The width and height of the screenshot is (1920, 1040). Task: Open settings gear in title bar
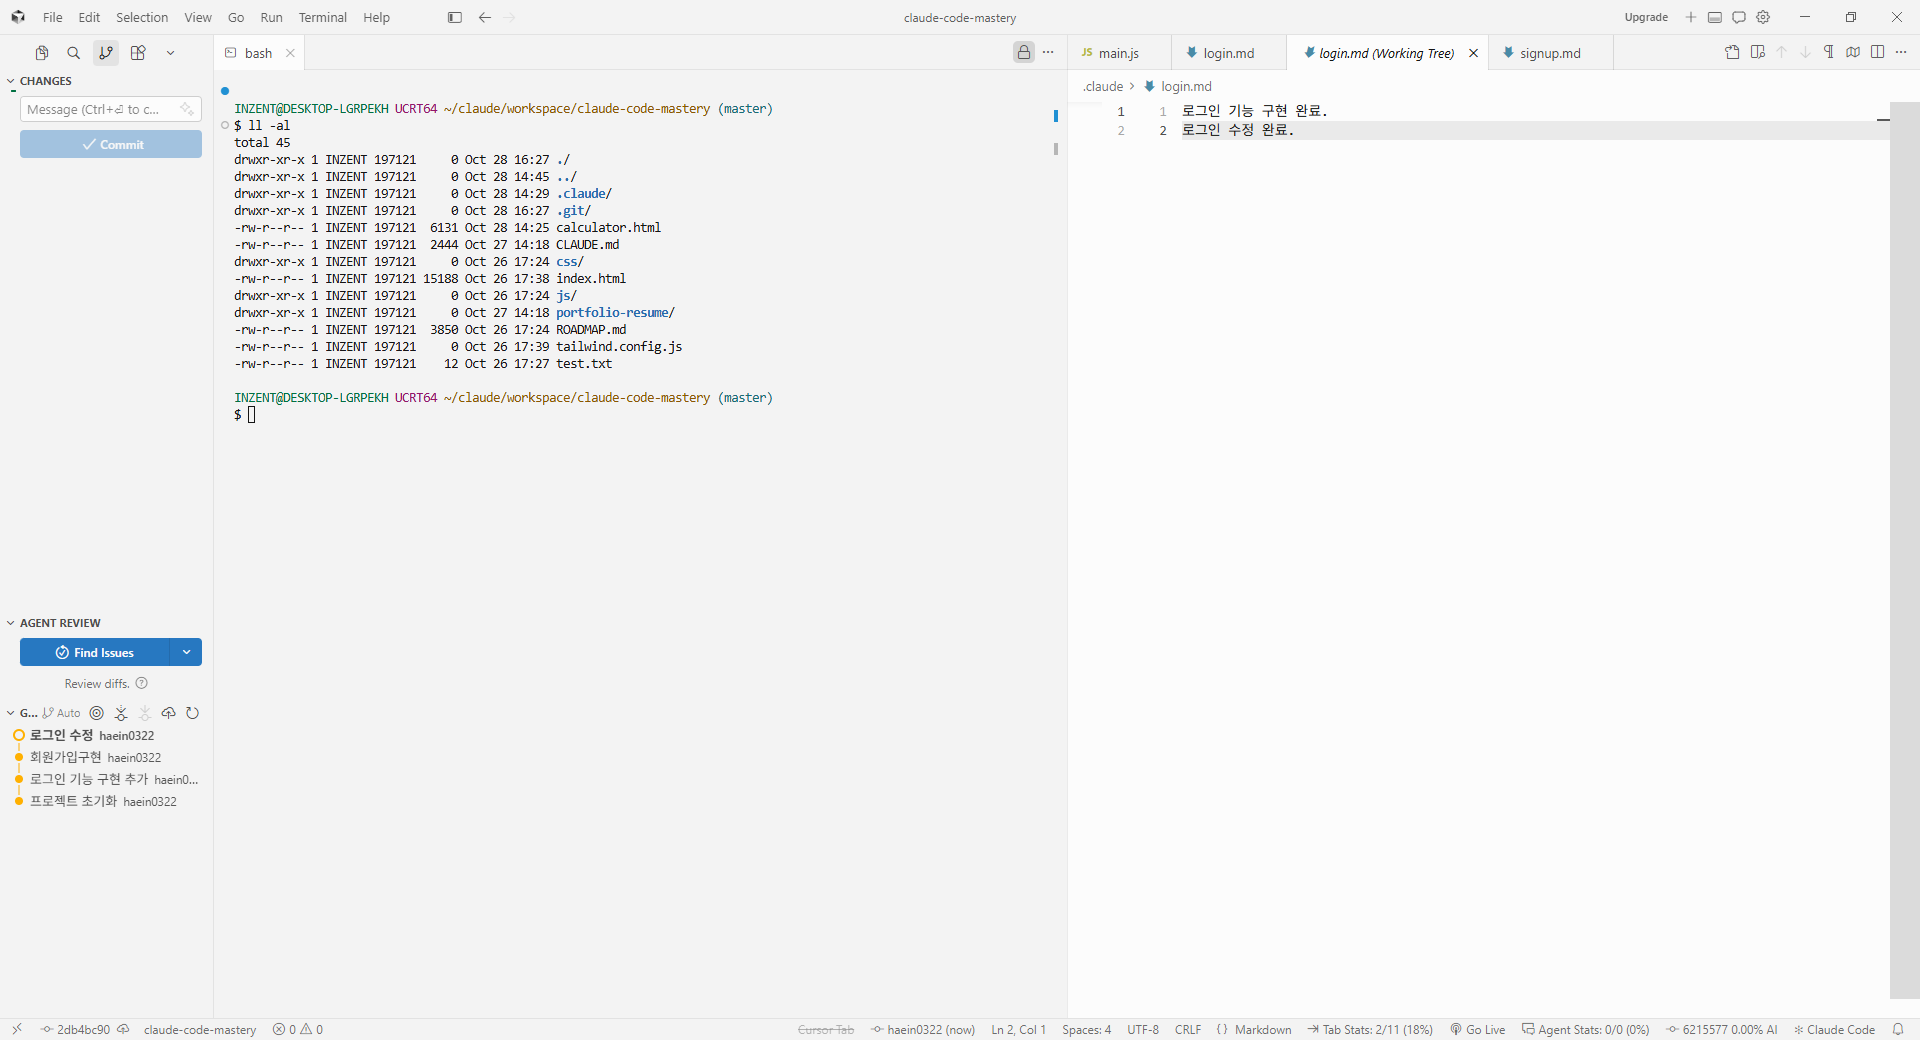pyautogui.click(x=1763, y=17)
